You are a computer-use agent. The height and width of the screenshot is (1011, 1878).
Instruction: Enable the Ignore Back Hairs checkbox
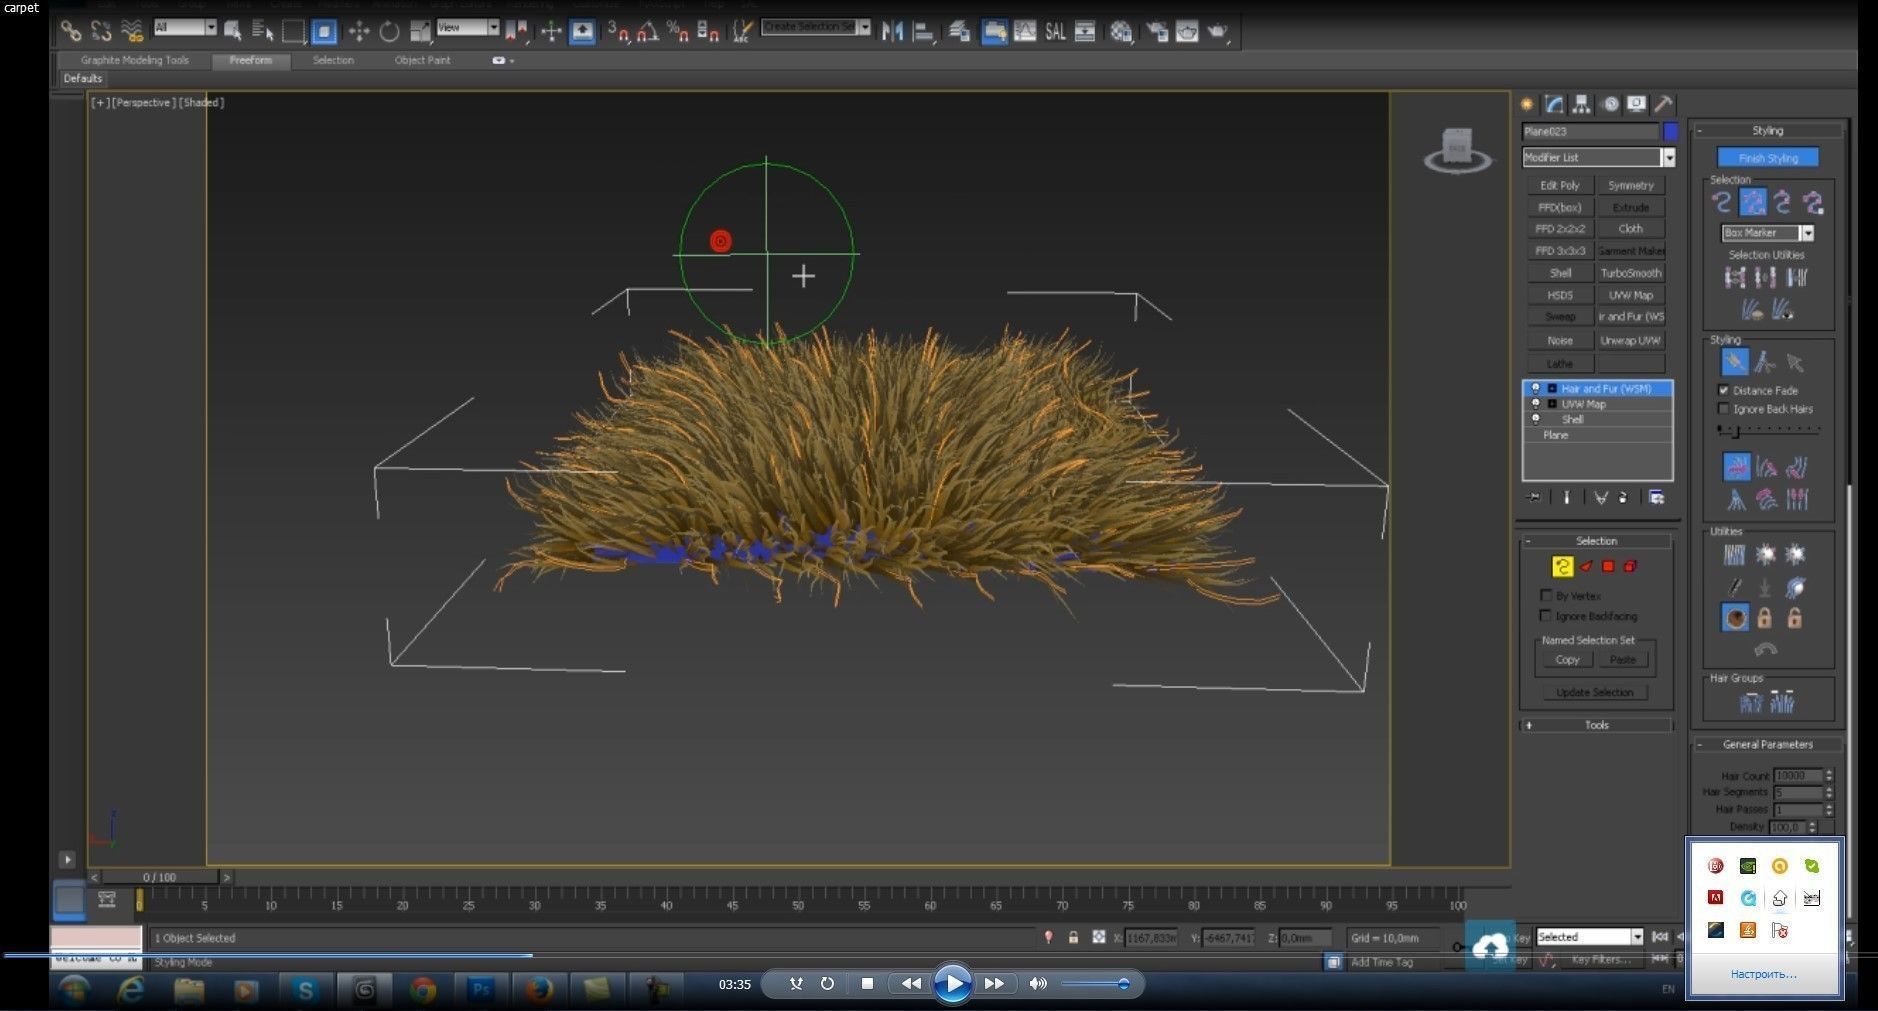(1723, 409)
